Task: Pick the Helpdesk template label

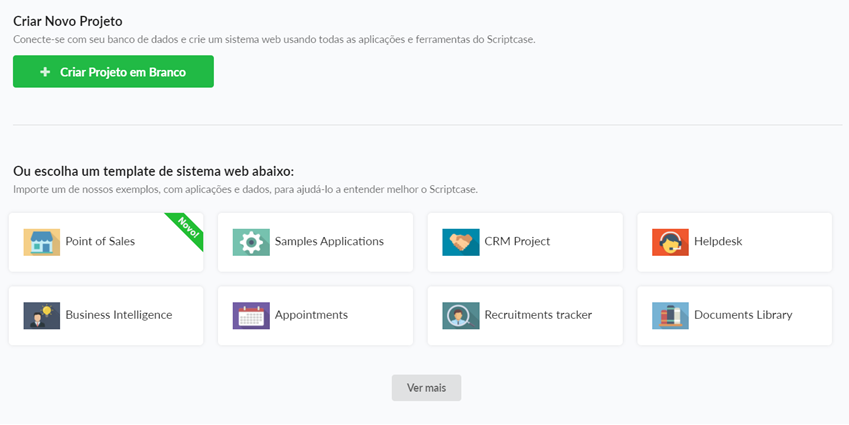Action: (x=718, y=241)
